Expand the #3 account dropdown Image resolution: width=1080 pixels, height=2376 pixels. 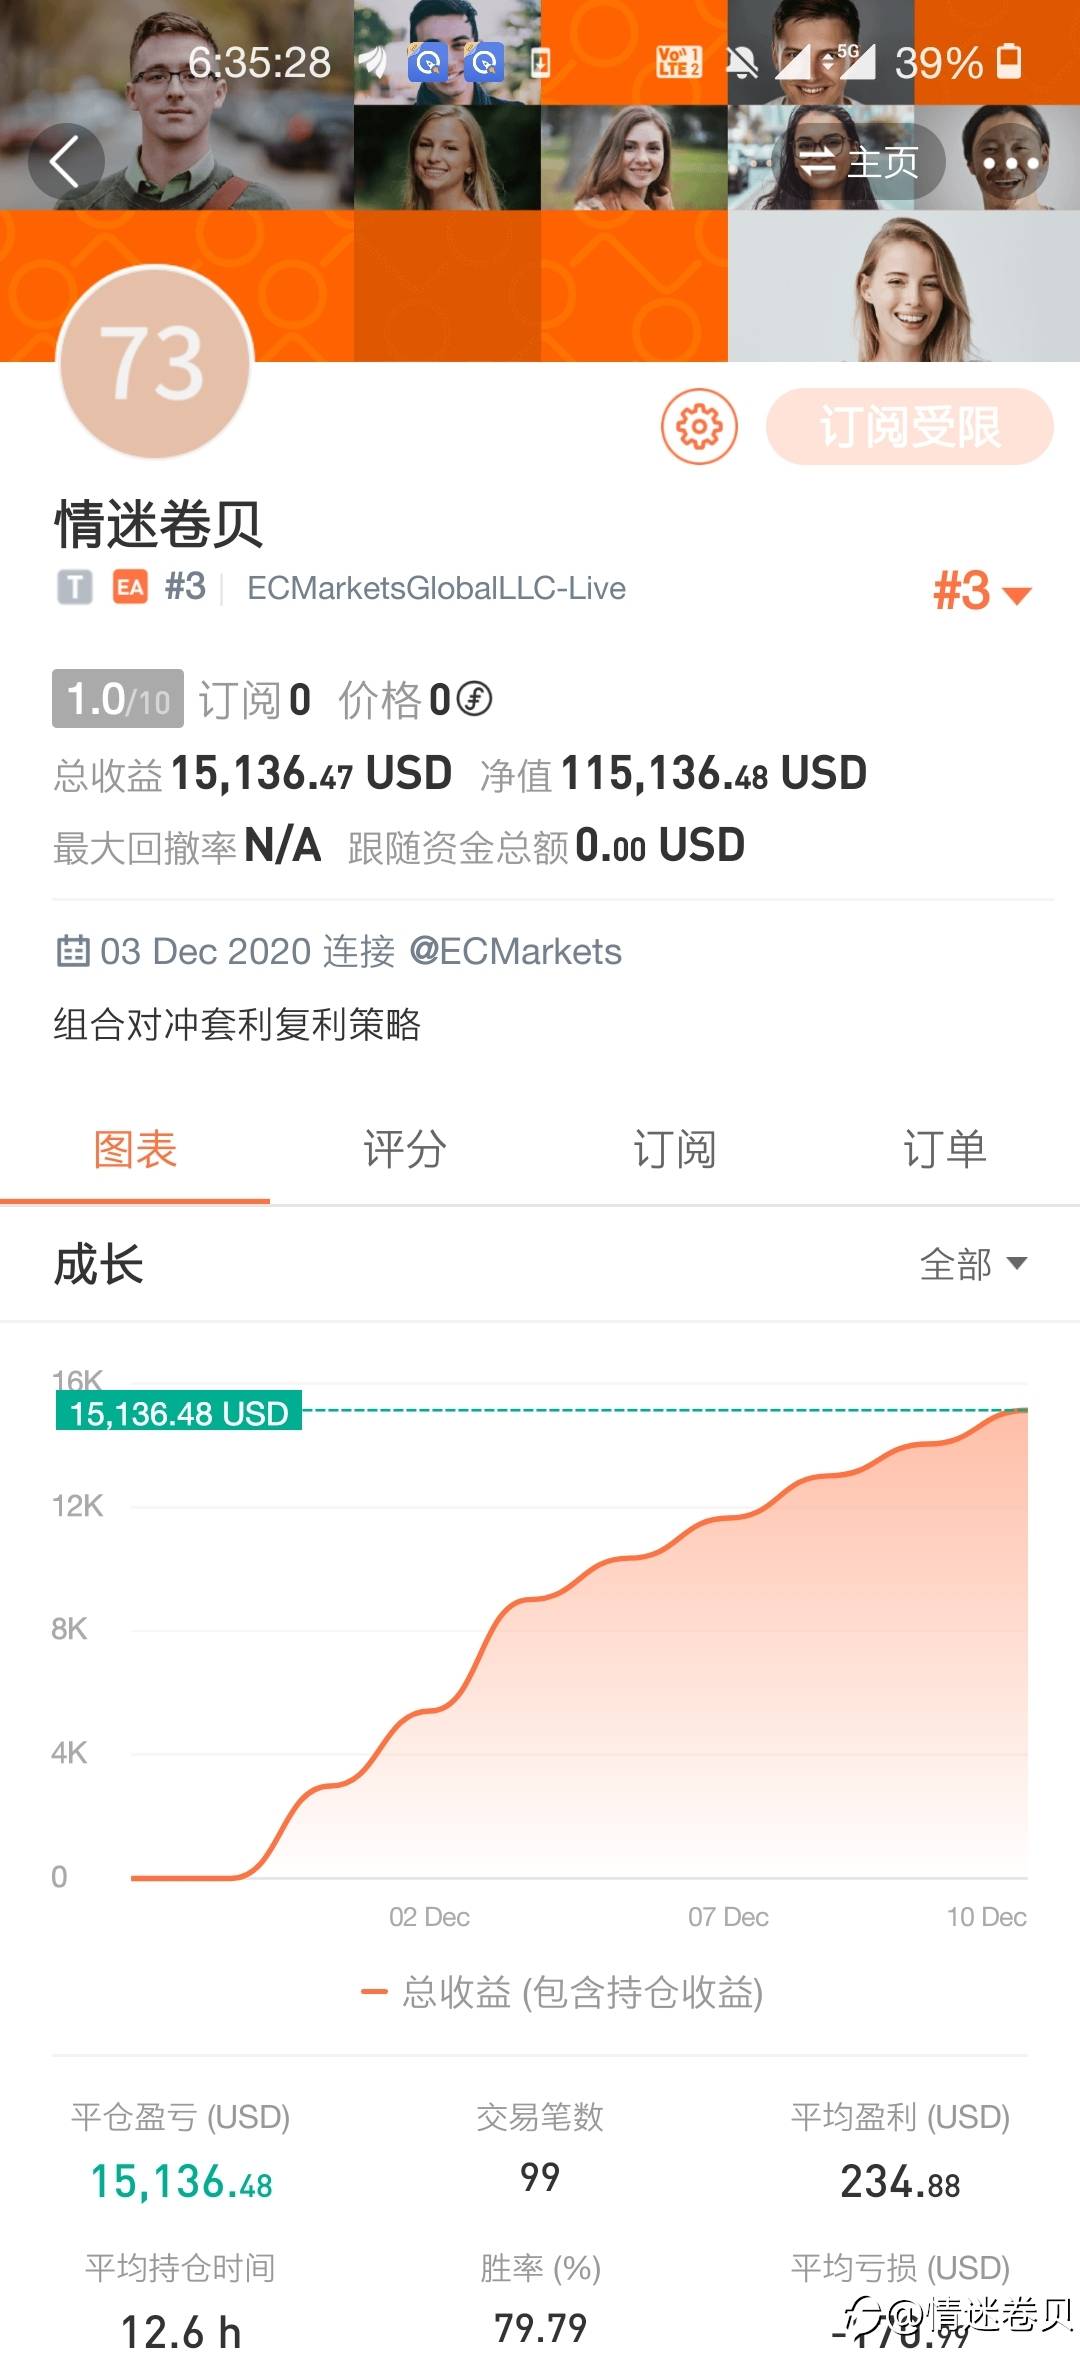pyautogui.click(x=981, y=592)
